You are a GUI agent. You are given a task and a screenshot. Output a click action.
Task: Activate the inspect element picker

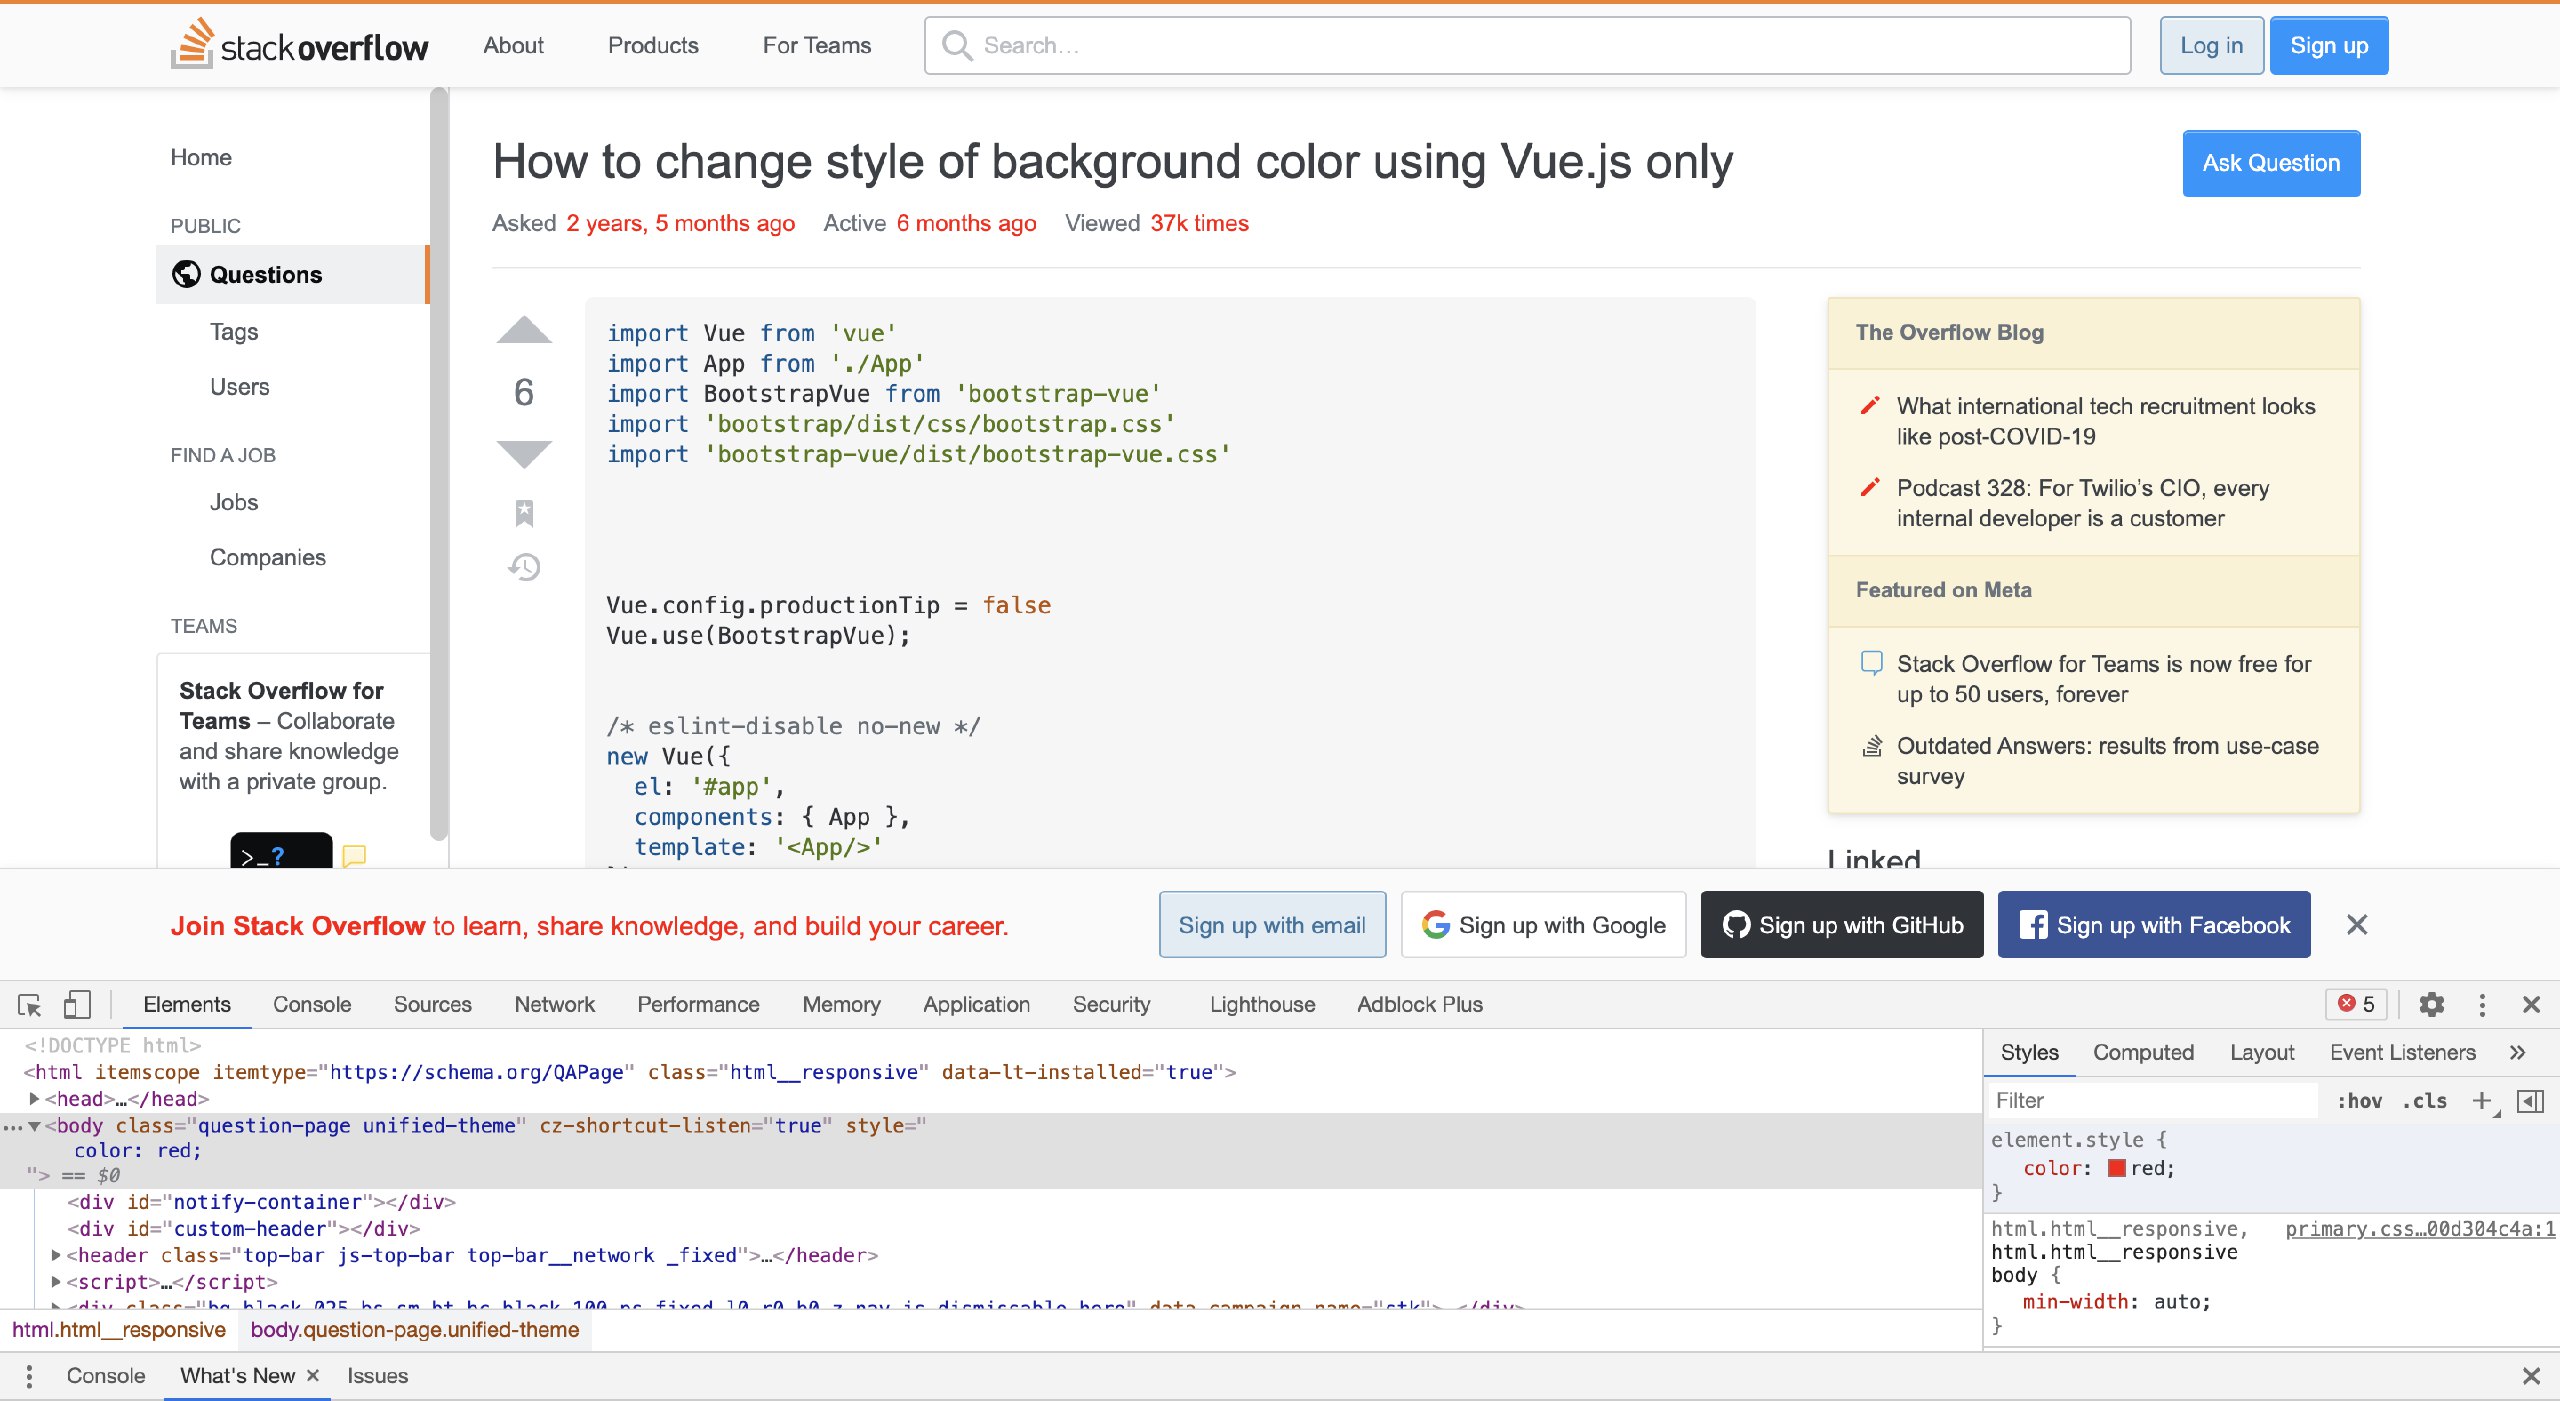[29, 1004]
